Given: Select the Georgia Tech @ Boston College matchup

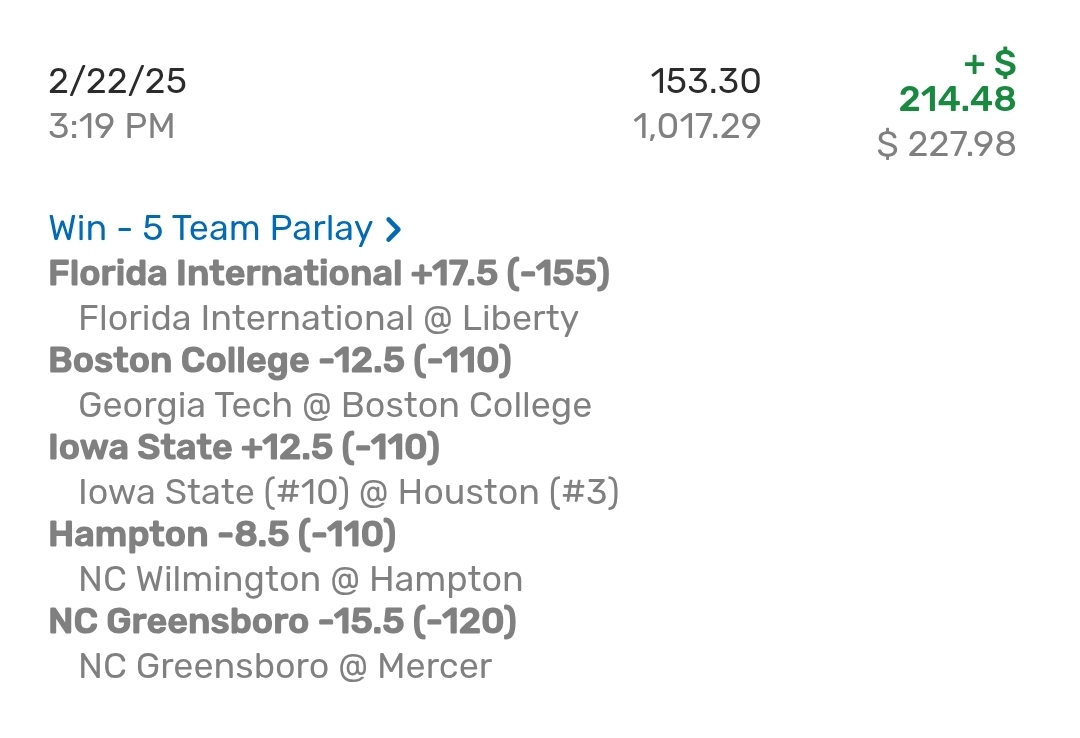Looking at the screenshot, I should click(335, 405).
